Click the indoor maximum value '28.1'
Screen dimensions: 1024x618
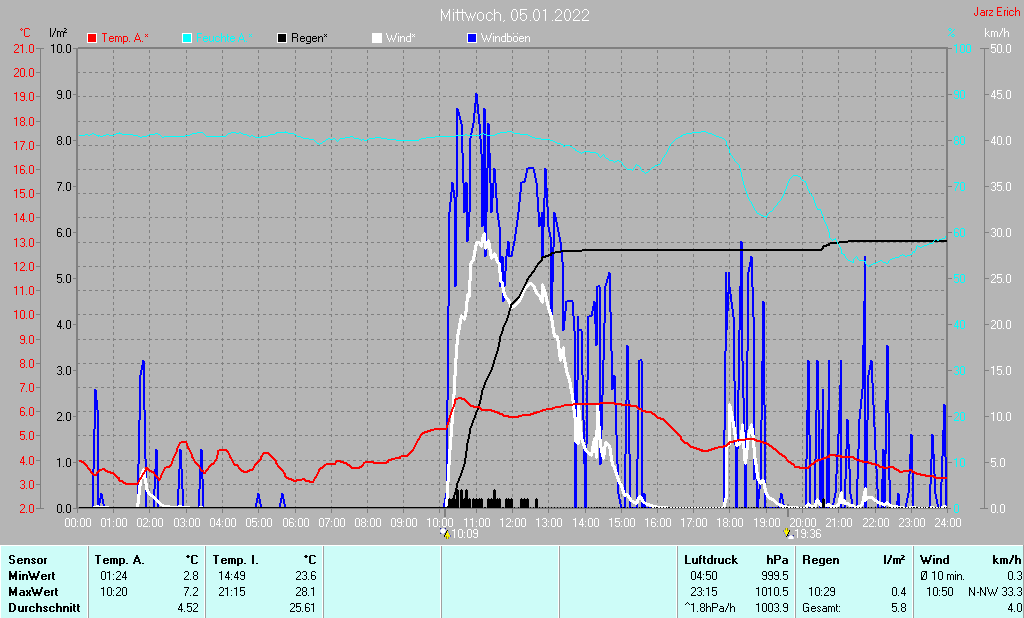306,592
